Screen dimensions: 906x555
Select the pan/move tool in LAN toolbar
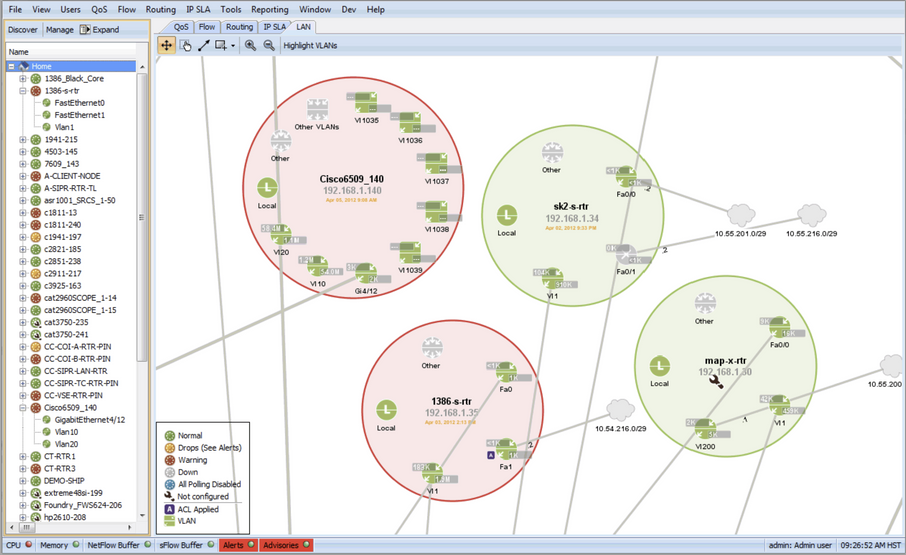coord(166,45)
